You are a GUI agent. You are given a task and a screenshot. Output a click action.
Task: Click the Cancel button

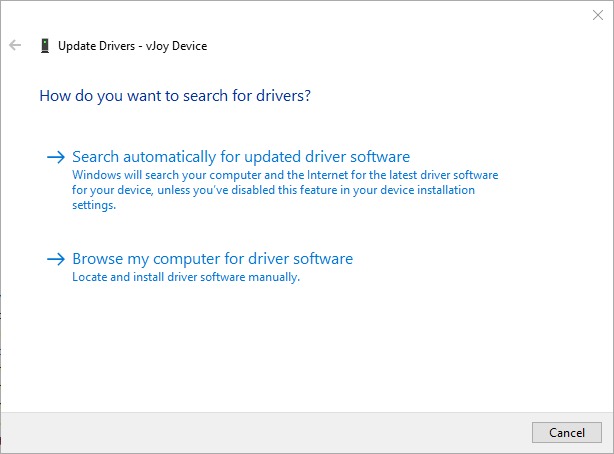(x=567, y=432)
